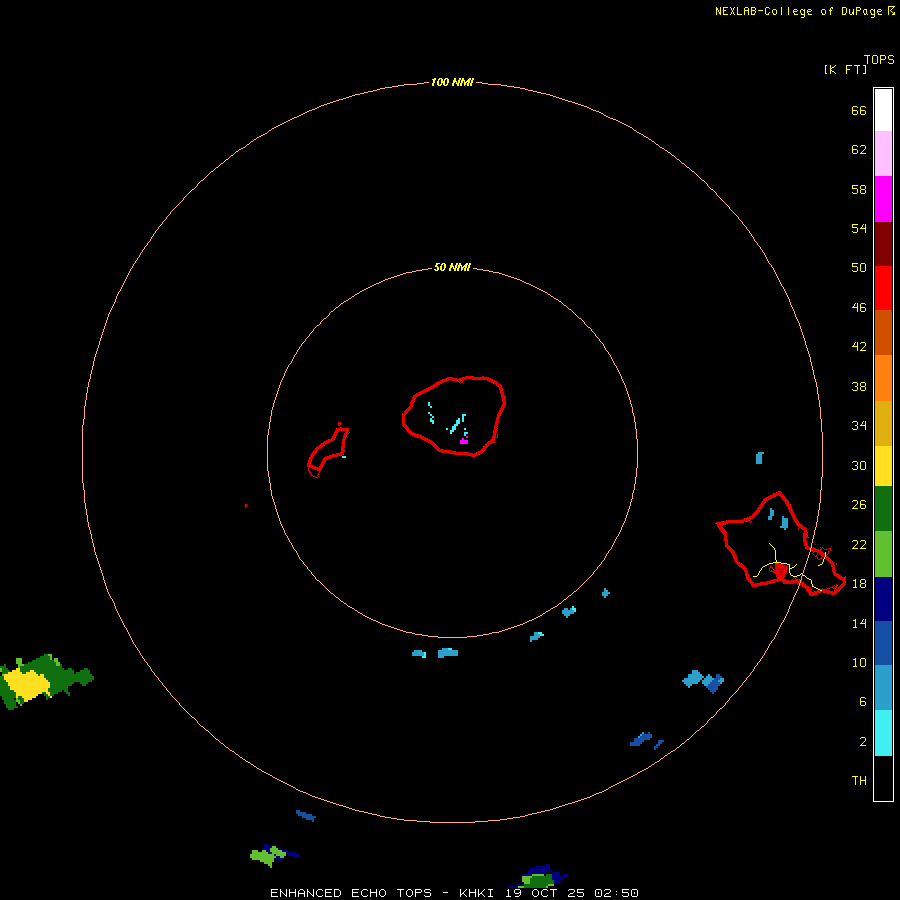Viewport: 900px width, 900px height.
Task: Click the legend value 50
Action: 859,267
